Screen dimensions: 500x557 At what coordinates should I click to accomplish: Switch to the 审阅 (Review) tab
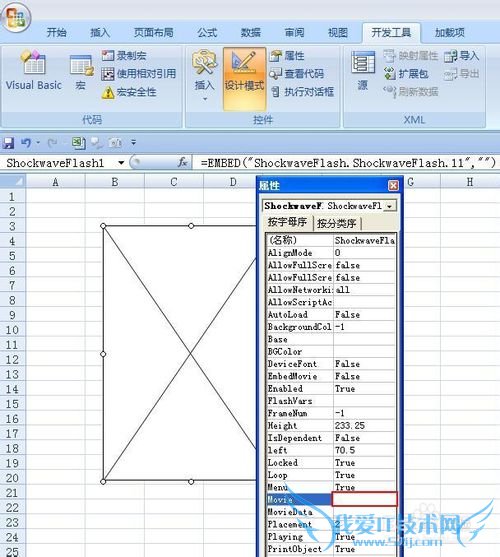pyautogui.click(x=294, y=33)
